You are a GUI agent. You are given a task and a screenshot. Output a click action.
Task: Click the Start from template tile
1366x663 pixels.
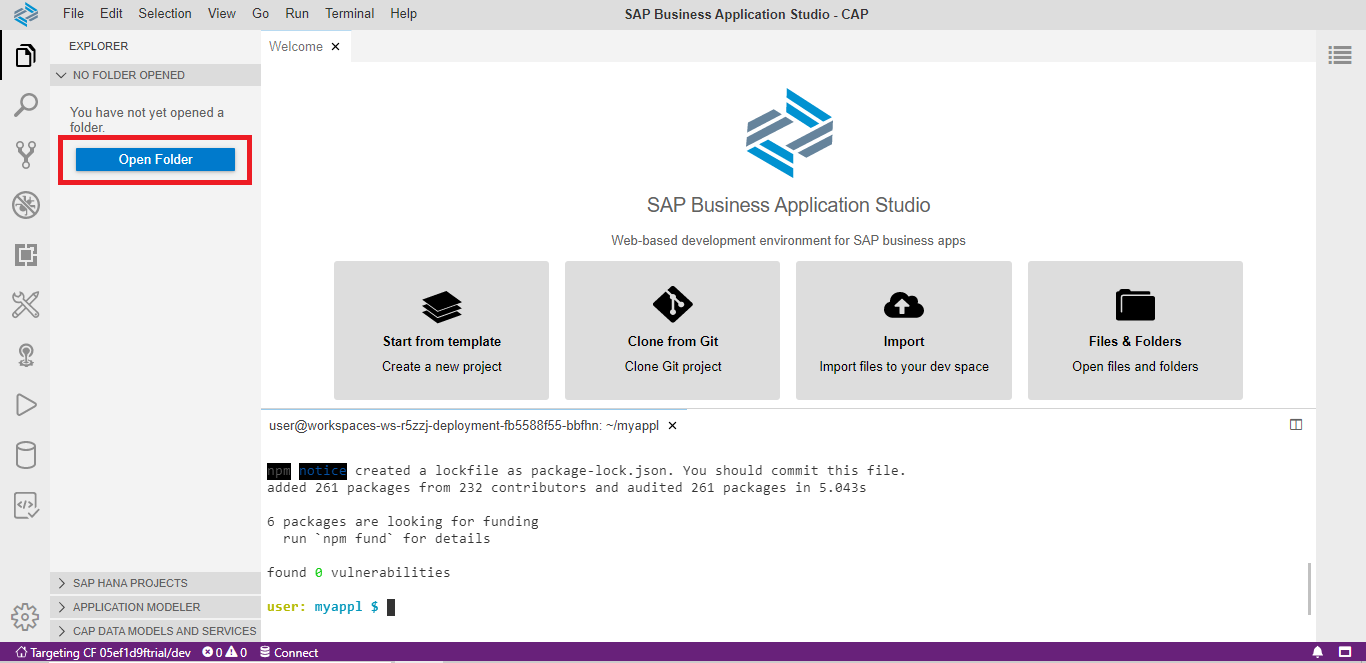(x=441, y=331)
